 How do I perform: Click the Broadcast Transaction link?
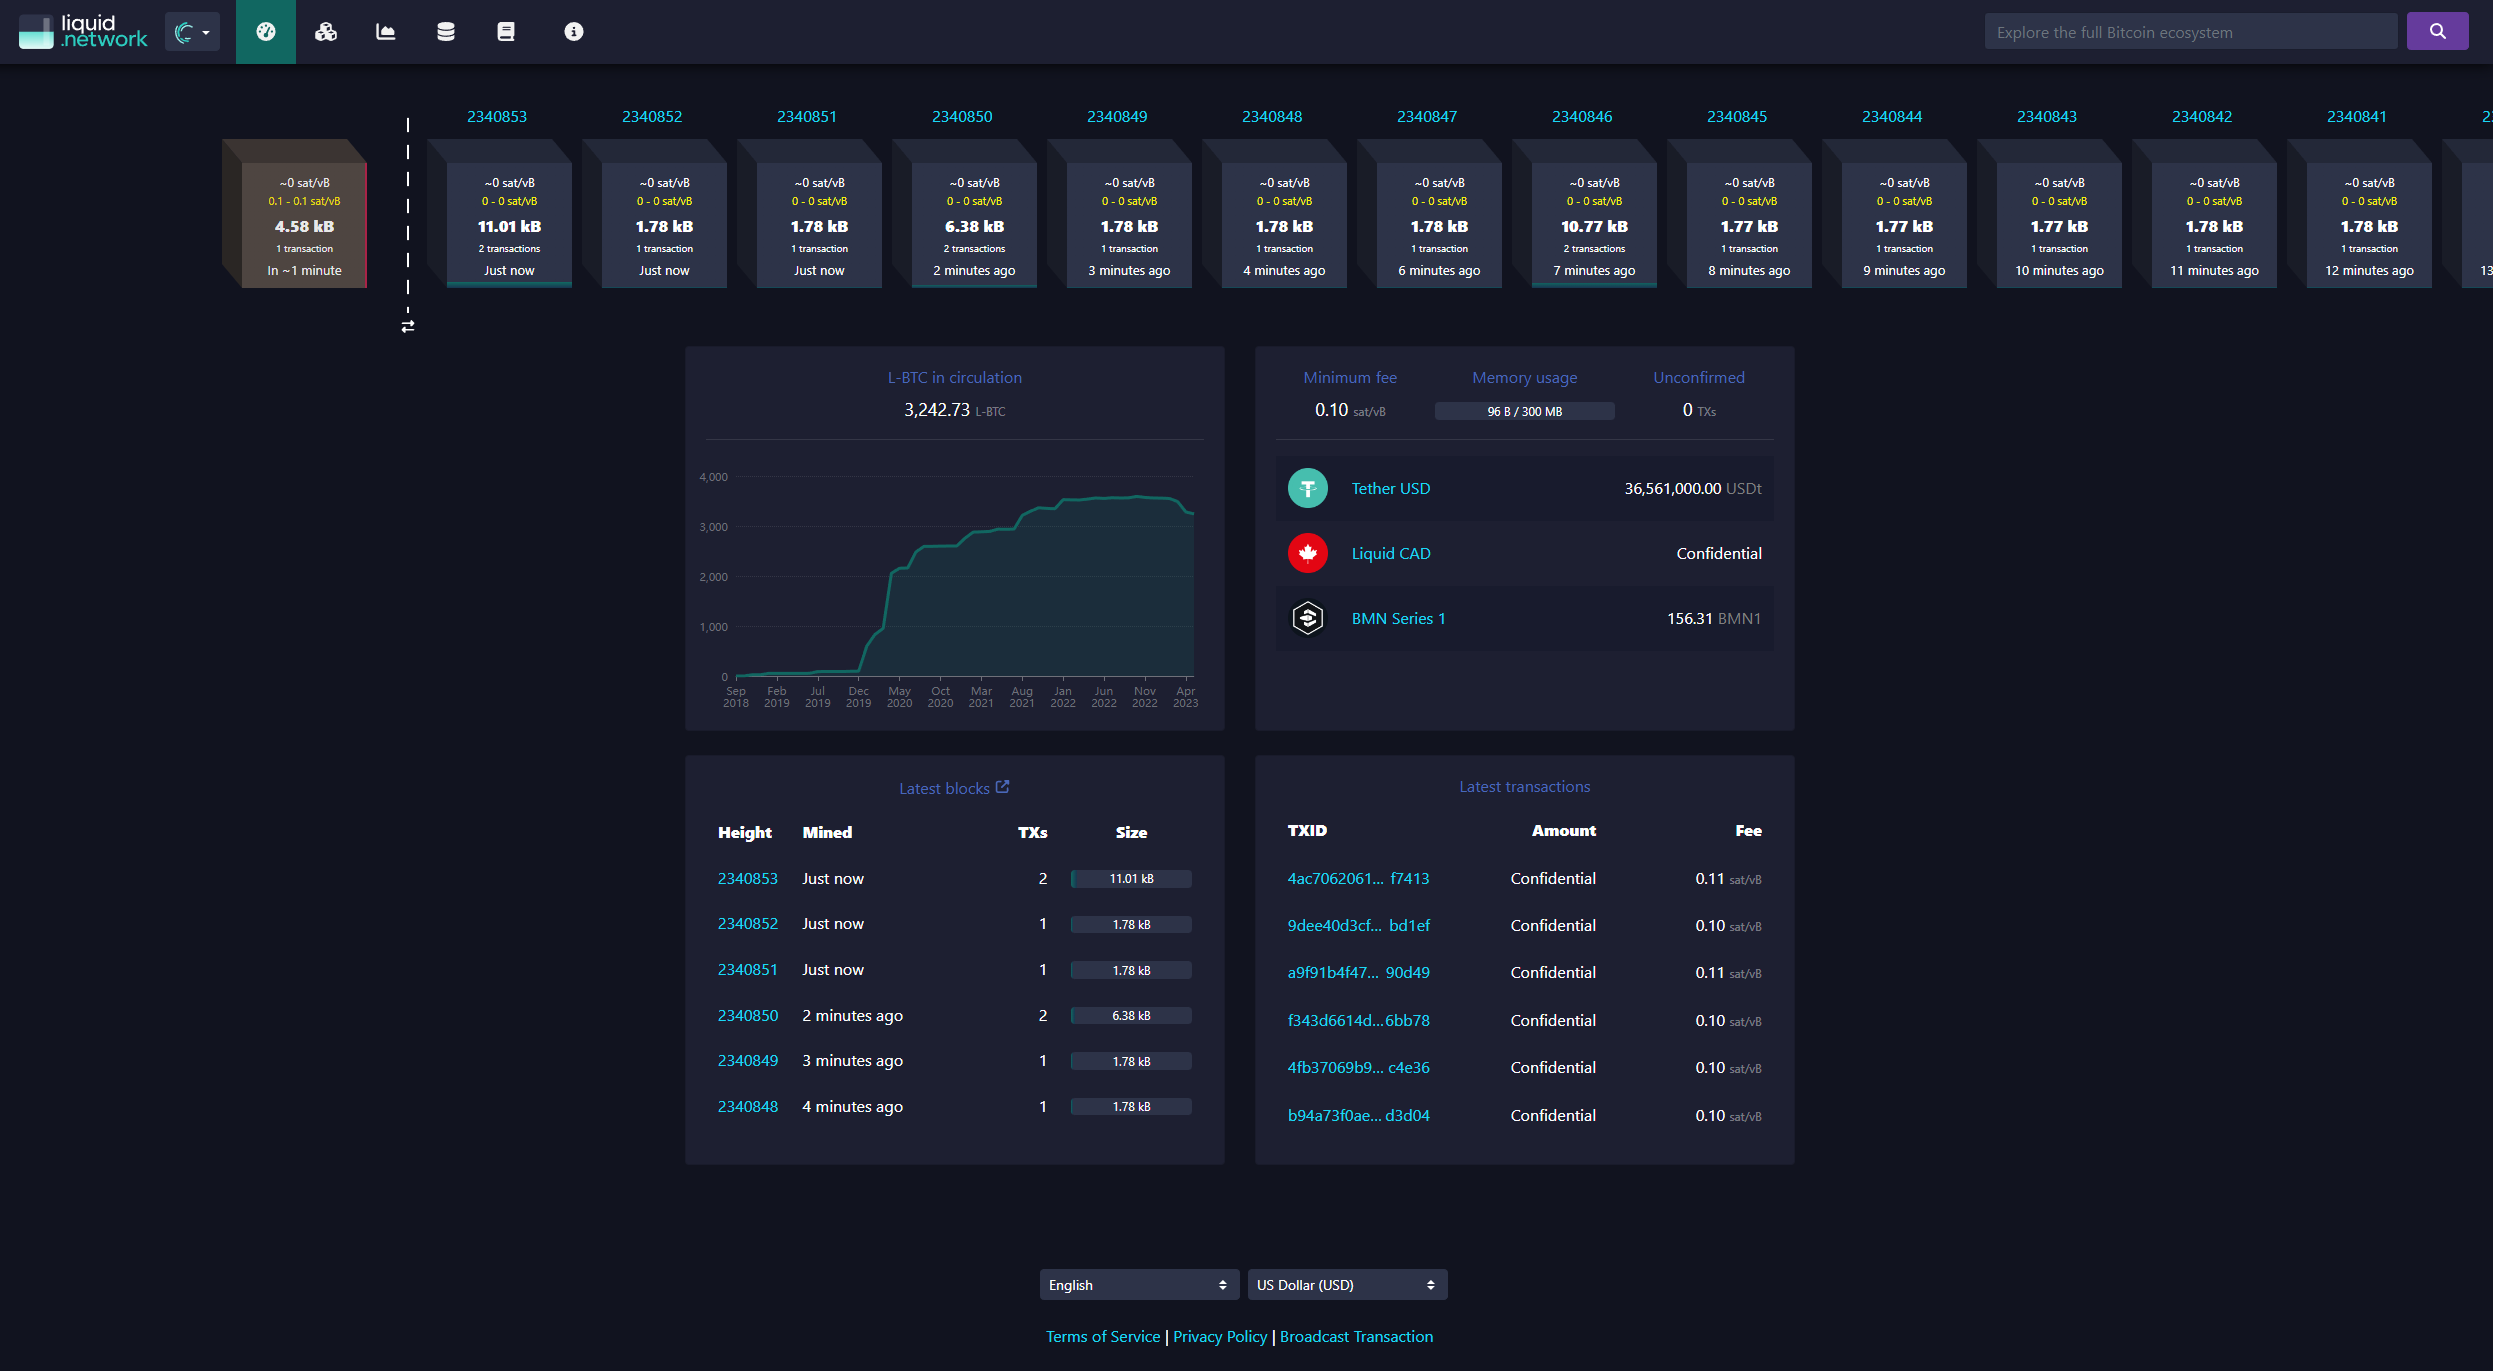coord(1356,1336)
